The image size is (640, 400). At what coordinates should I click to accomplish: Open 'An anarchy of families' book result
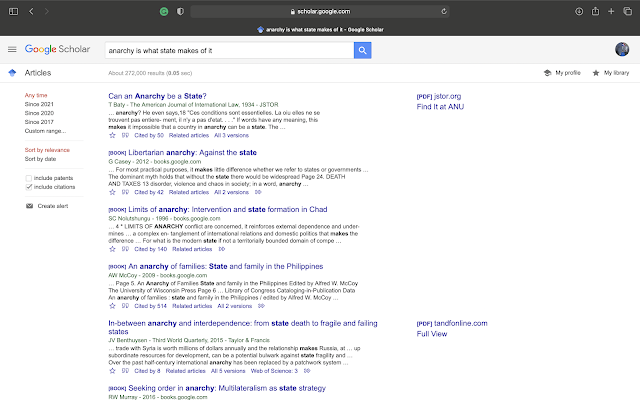(225, 266)
